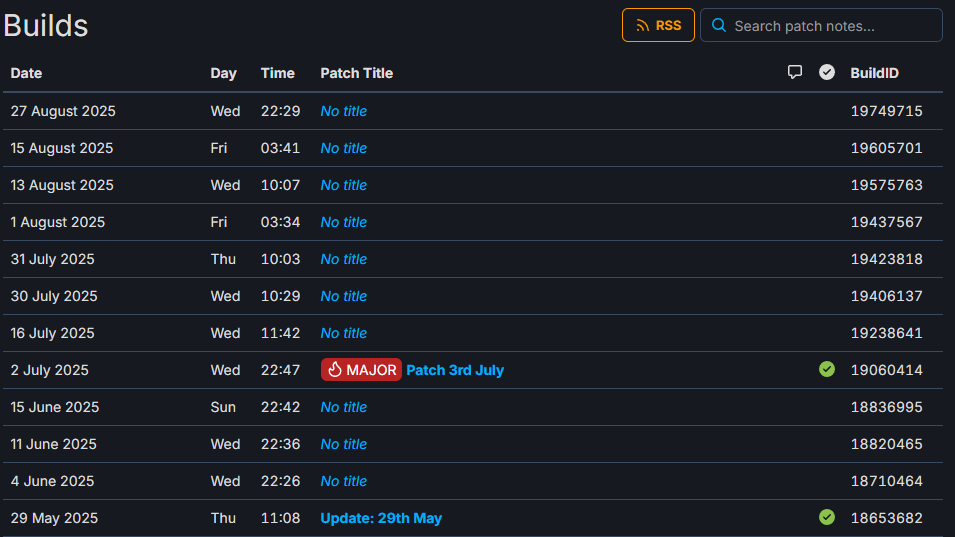Click the red MAJOR flame badge
The image size is (955, 537).
point(361,370)
